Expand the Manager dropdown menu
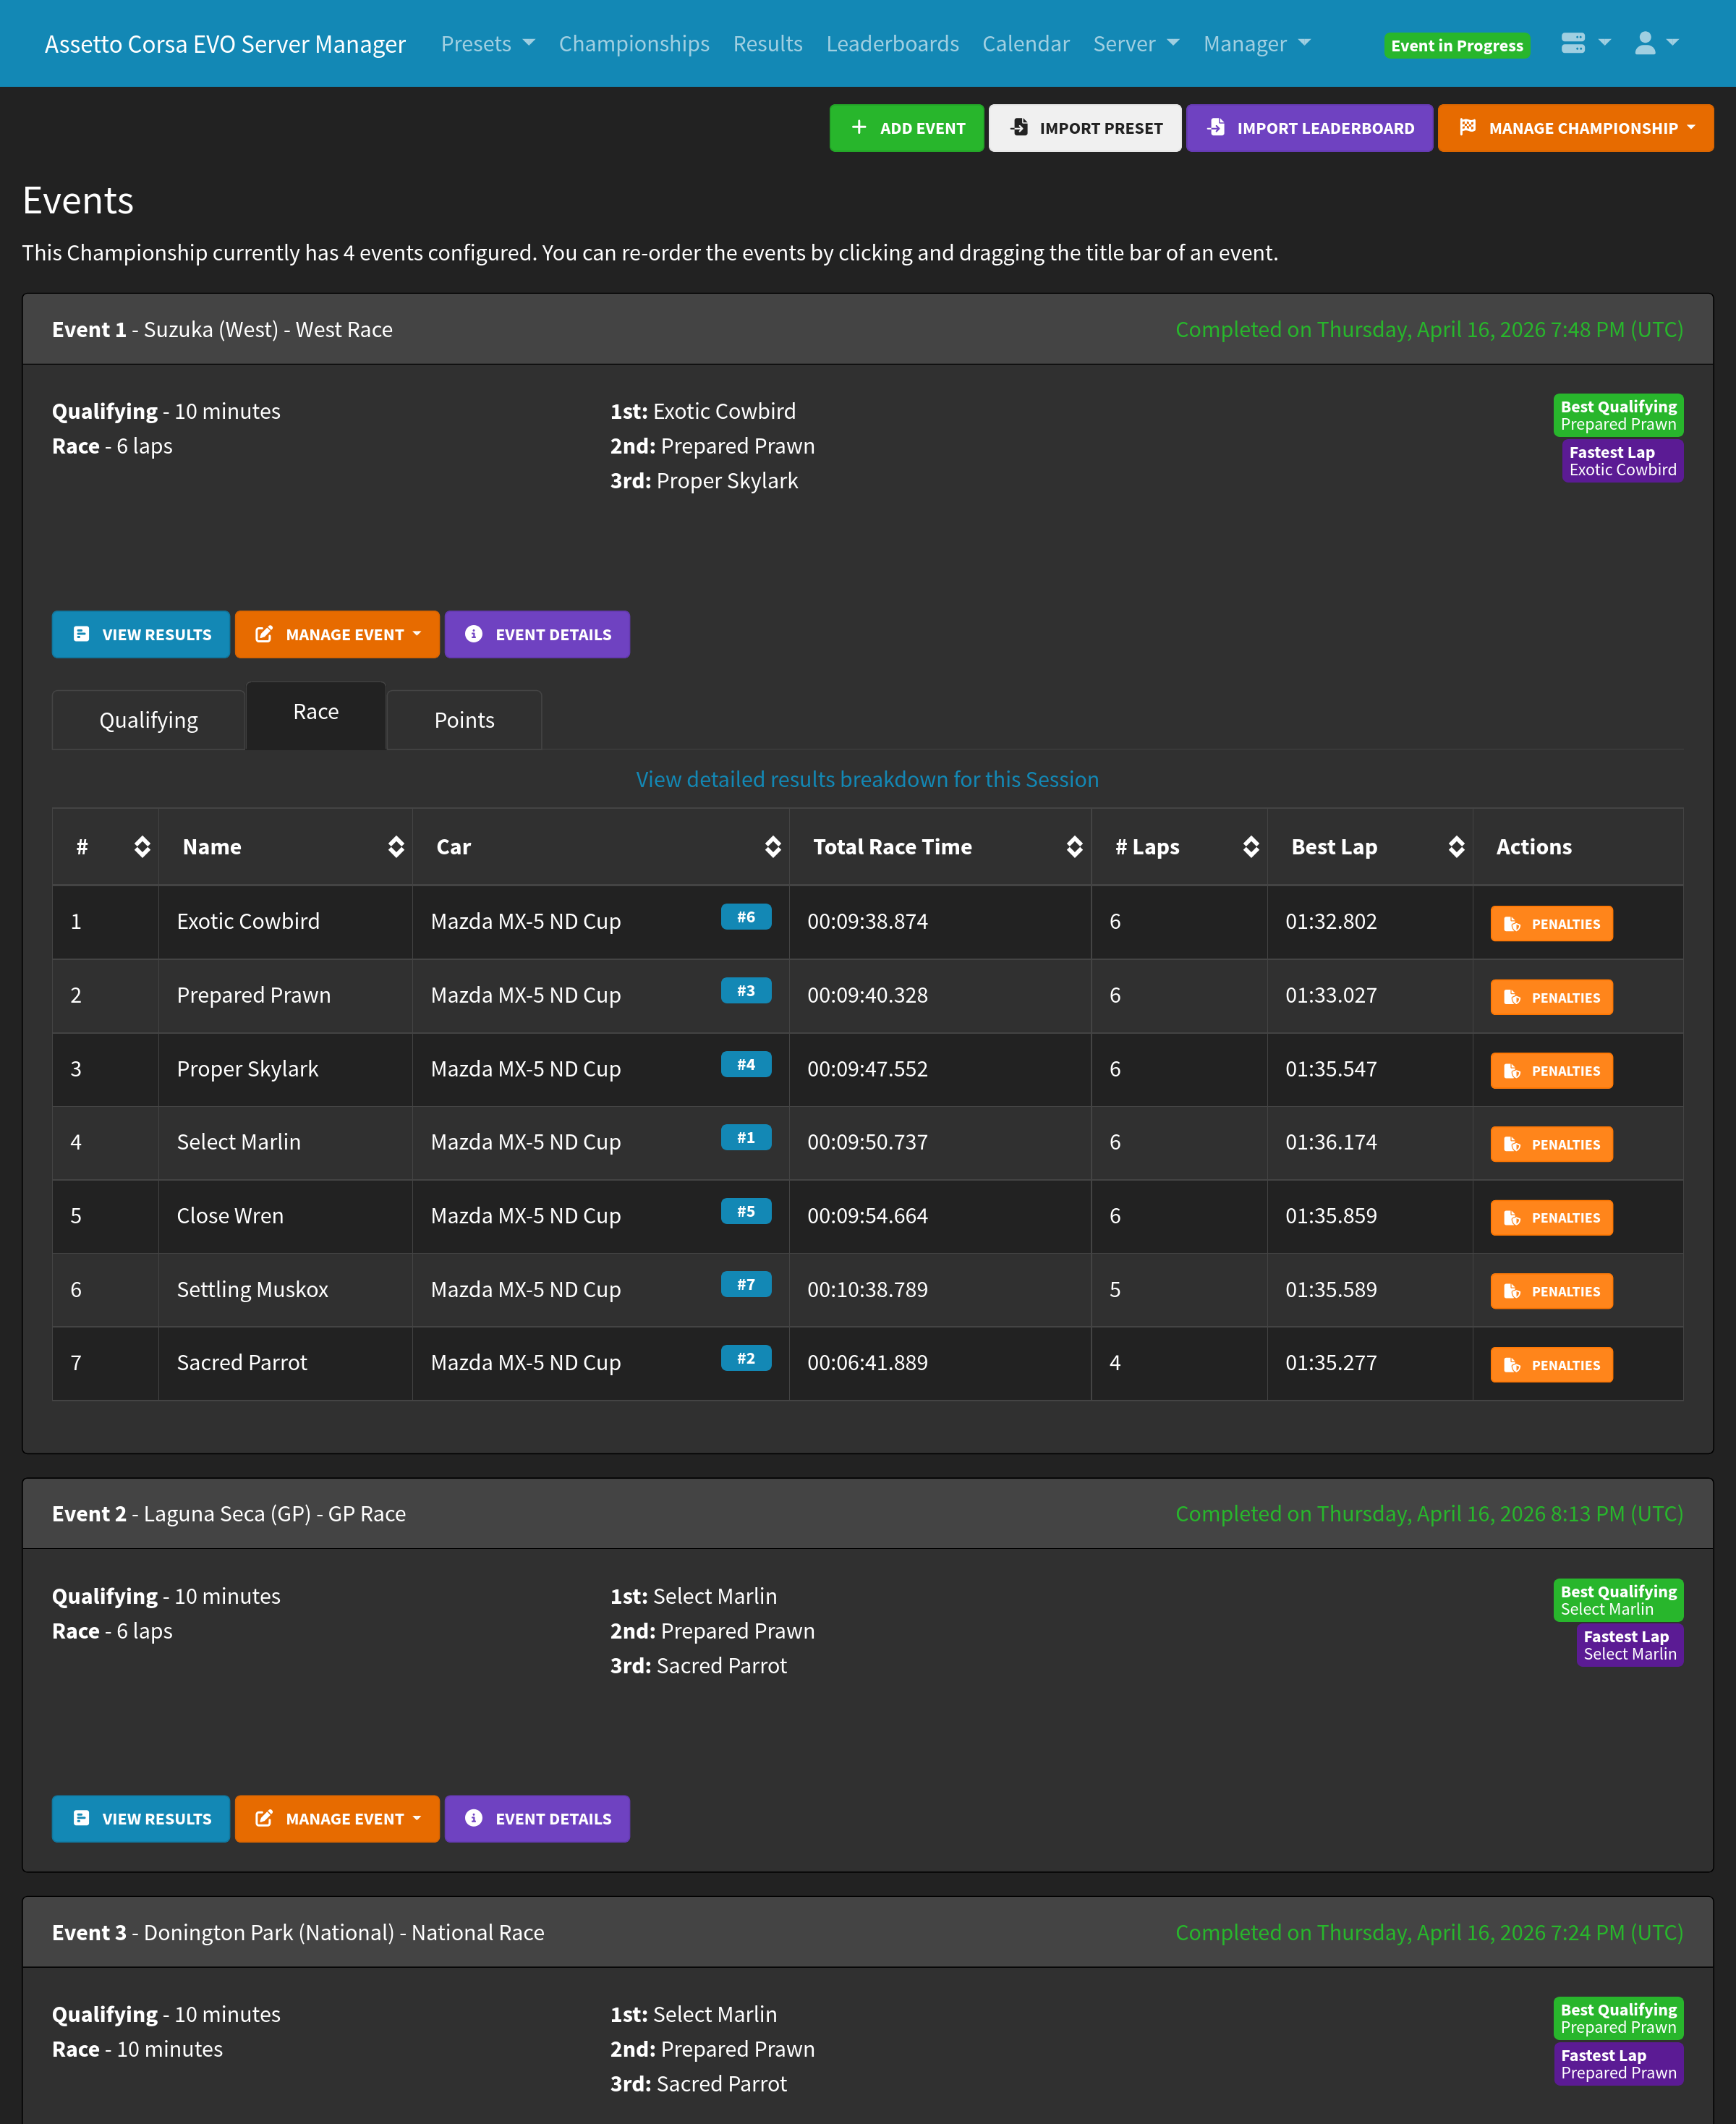Screen dimensions: 1736x2124 click(1257, 44)
